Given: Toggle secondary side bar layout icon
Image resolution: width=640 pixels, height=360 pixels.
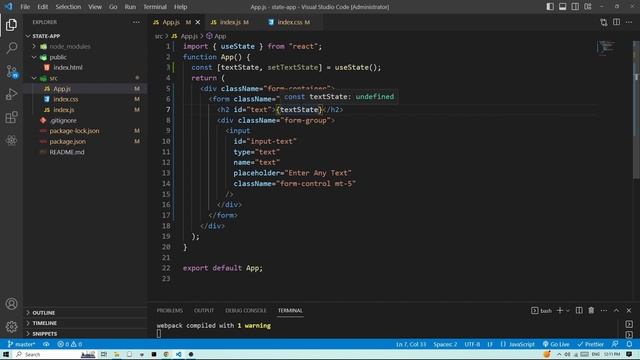Looking at the screenshot, I should (575, 7).
